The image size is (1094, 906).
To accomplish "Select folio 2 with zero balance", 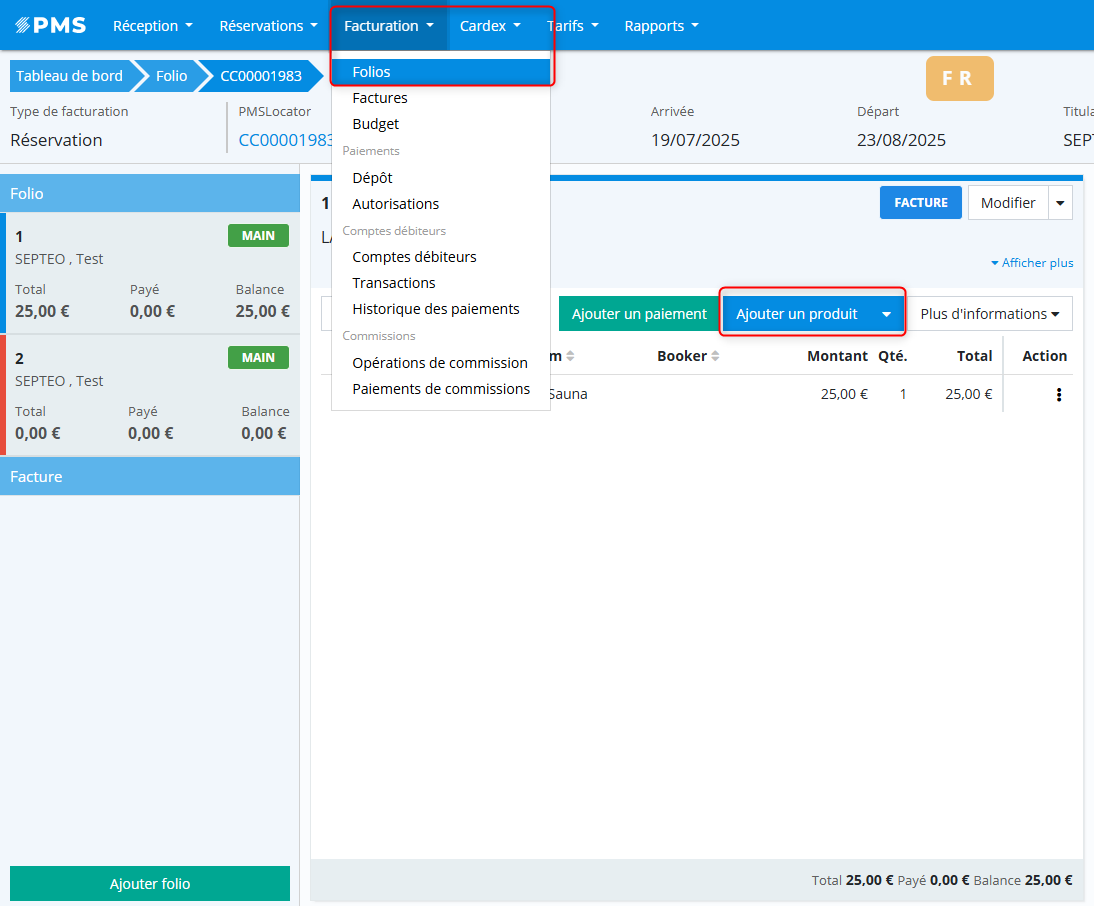I will click(152, 395).
